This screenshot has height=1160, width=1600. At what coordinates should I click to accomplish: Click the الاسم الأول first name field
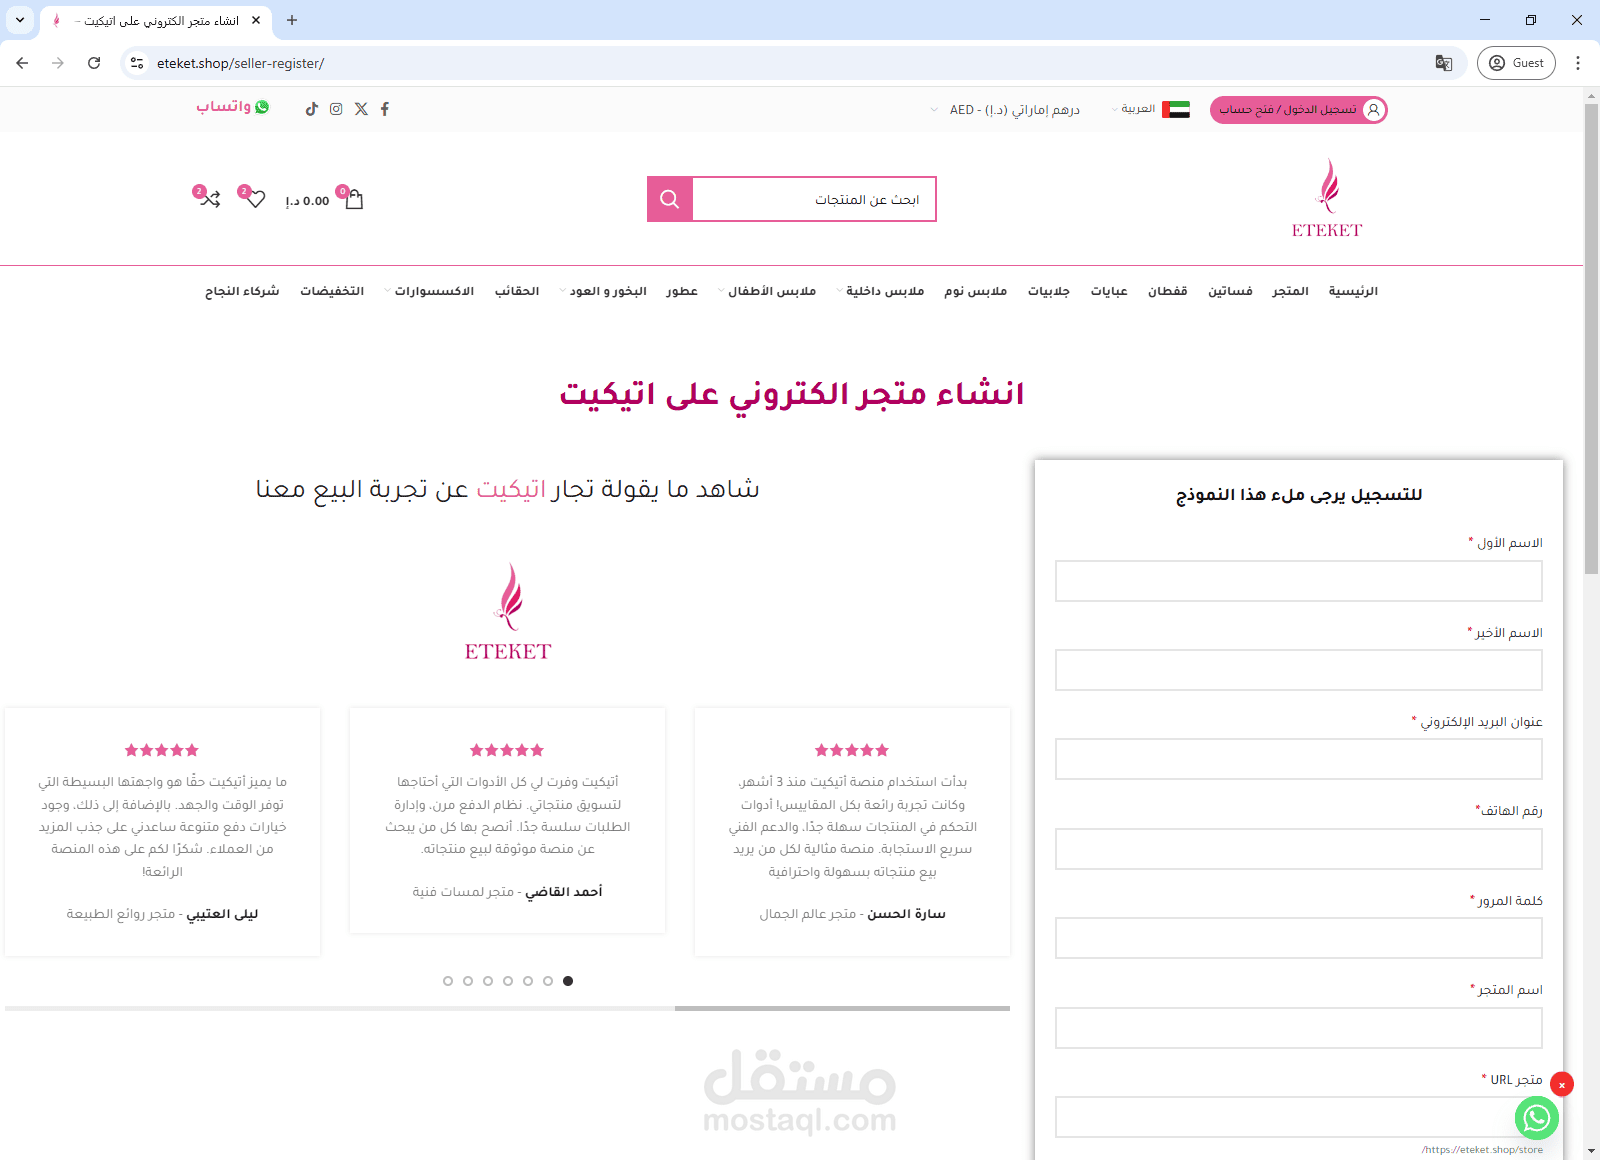pos(1299,581)
